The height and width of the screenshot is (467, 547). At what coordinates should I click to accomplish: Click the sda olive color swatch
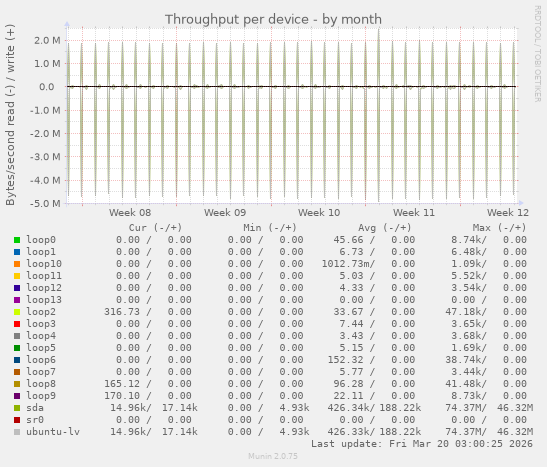pyautogui.click(x=17, y=408)
